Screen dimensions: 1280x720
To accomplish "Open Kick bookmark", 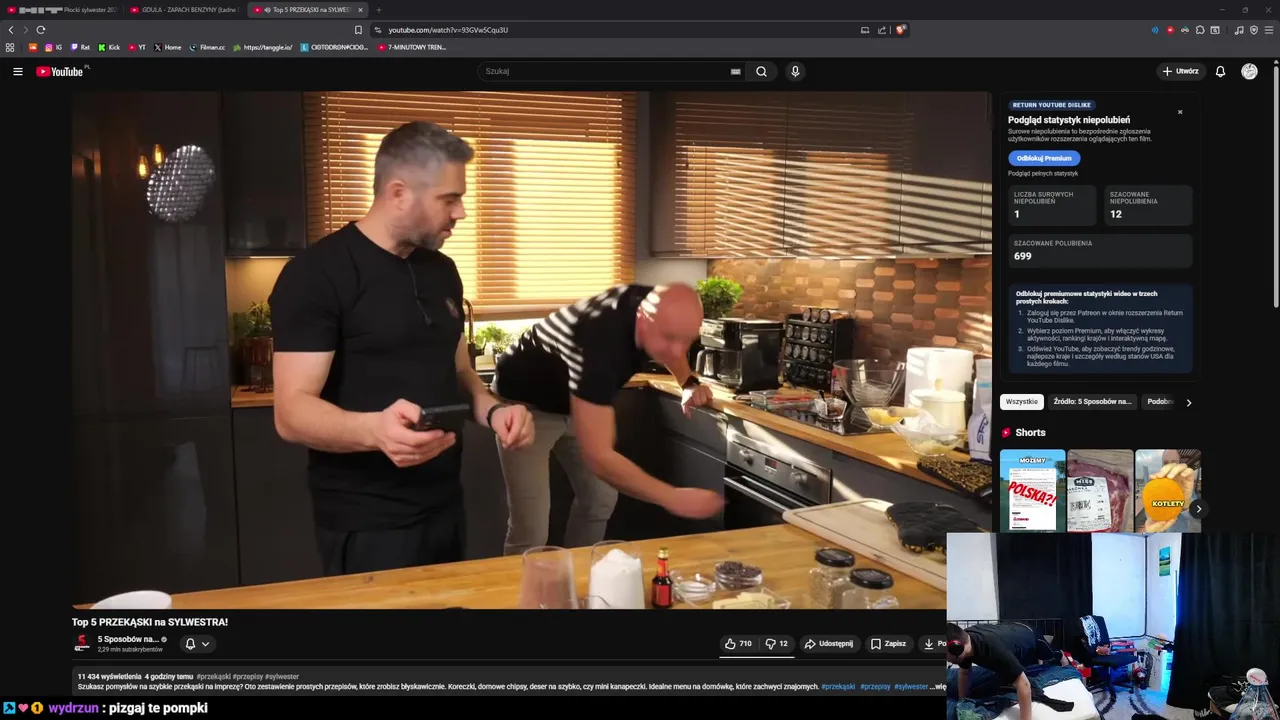I will [x=109, y=47].
